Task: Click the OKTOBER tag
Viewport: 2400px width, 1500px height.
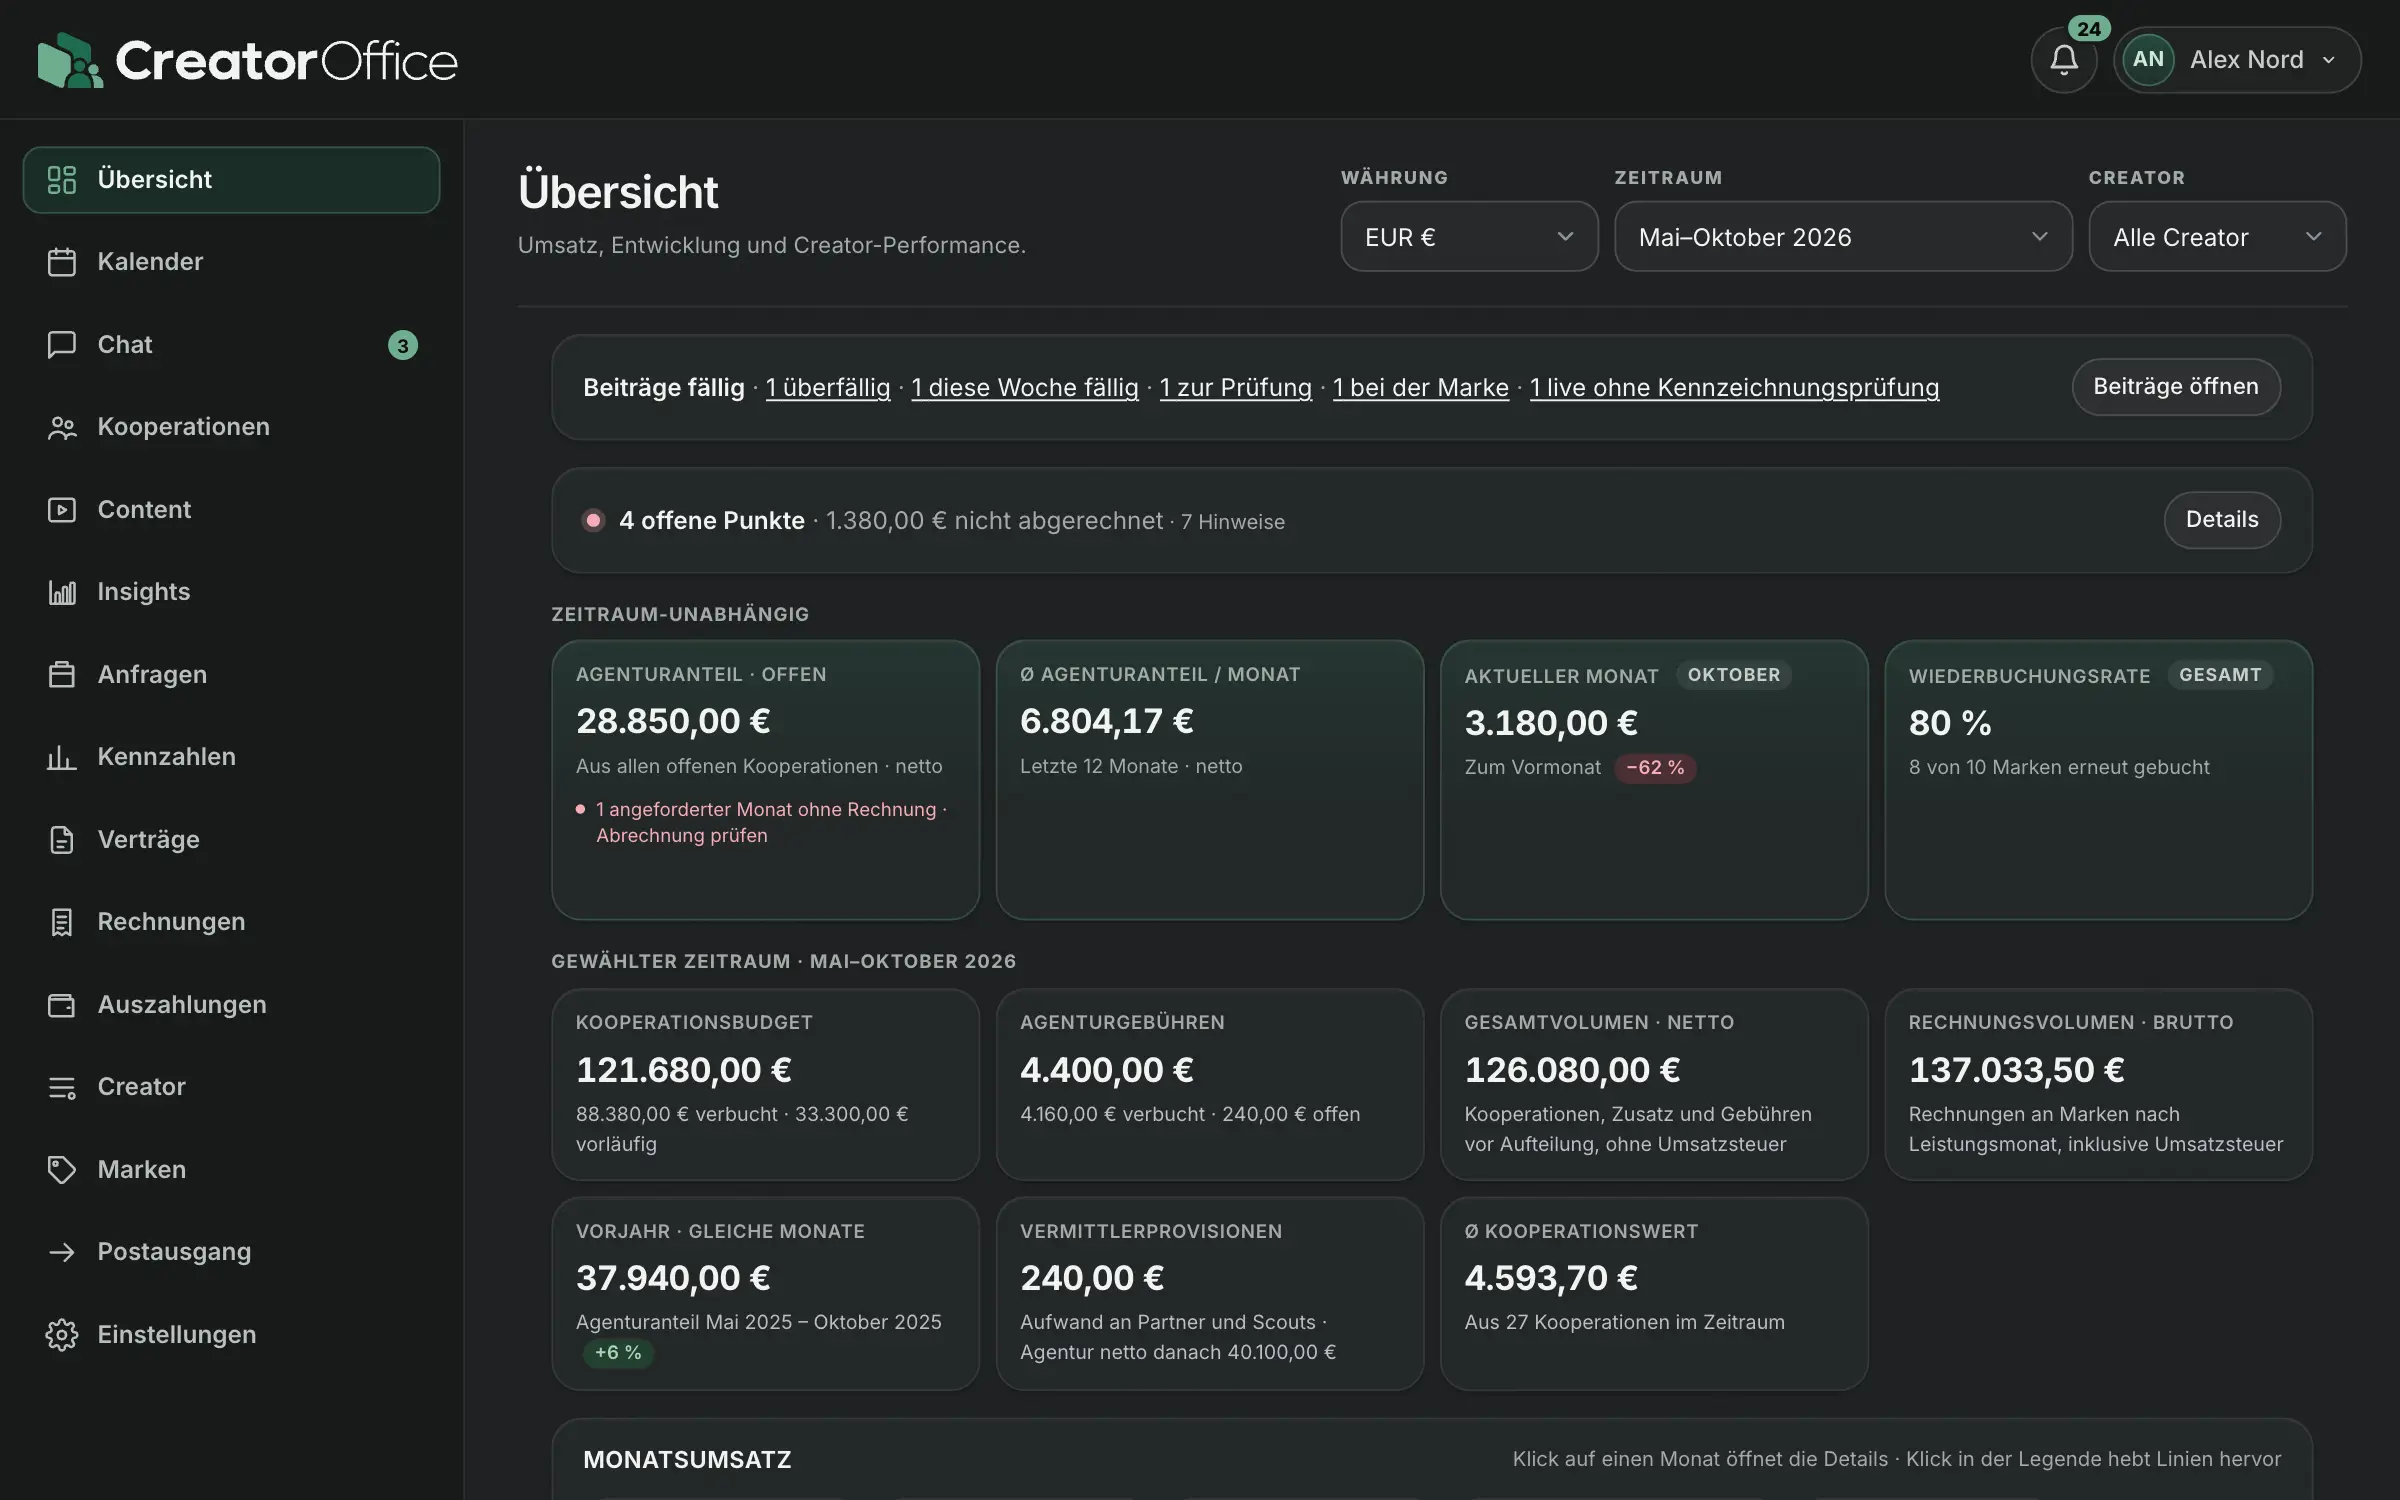Action: [x=1733, y=675]
